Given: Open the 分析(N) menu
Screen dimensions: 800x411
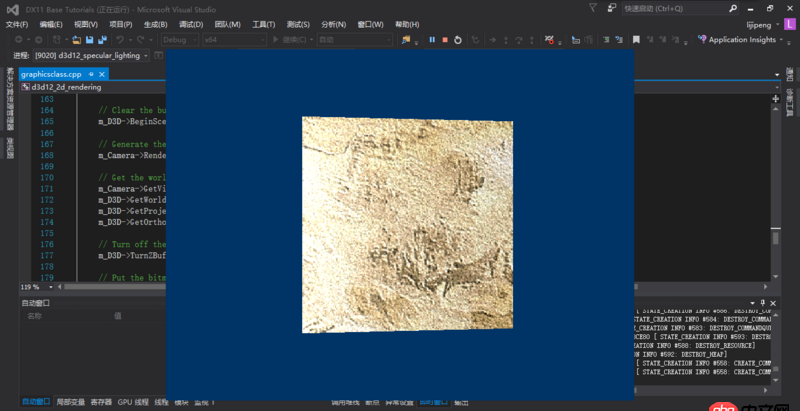Looking at the screenshot, I should coord(333,24).
